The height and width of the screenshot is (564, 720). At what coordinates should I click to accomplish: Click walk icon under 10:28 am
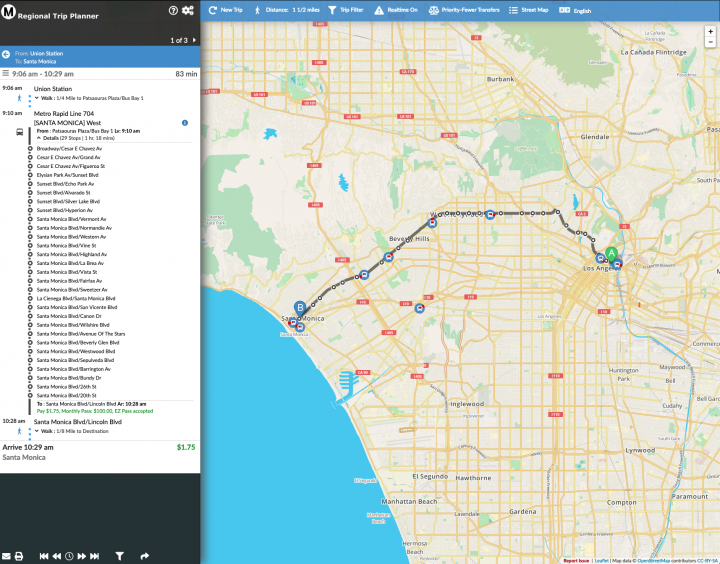[x=19, y=431]
